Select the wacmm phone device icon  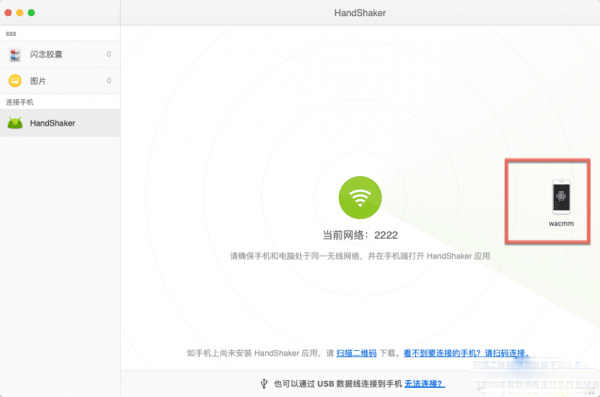[x=561, y=197]
